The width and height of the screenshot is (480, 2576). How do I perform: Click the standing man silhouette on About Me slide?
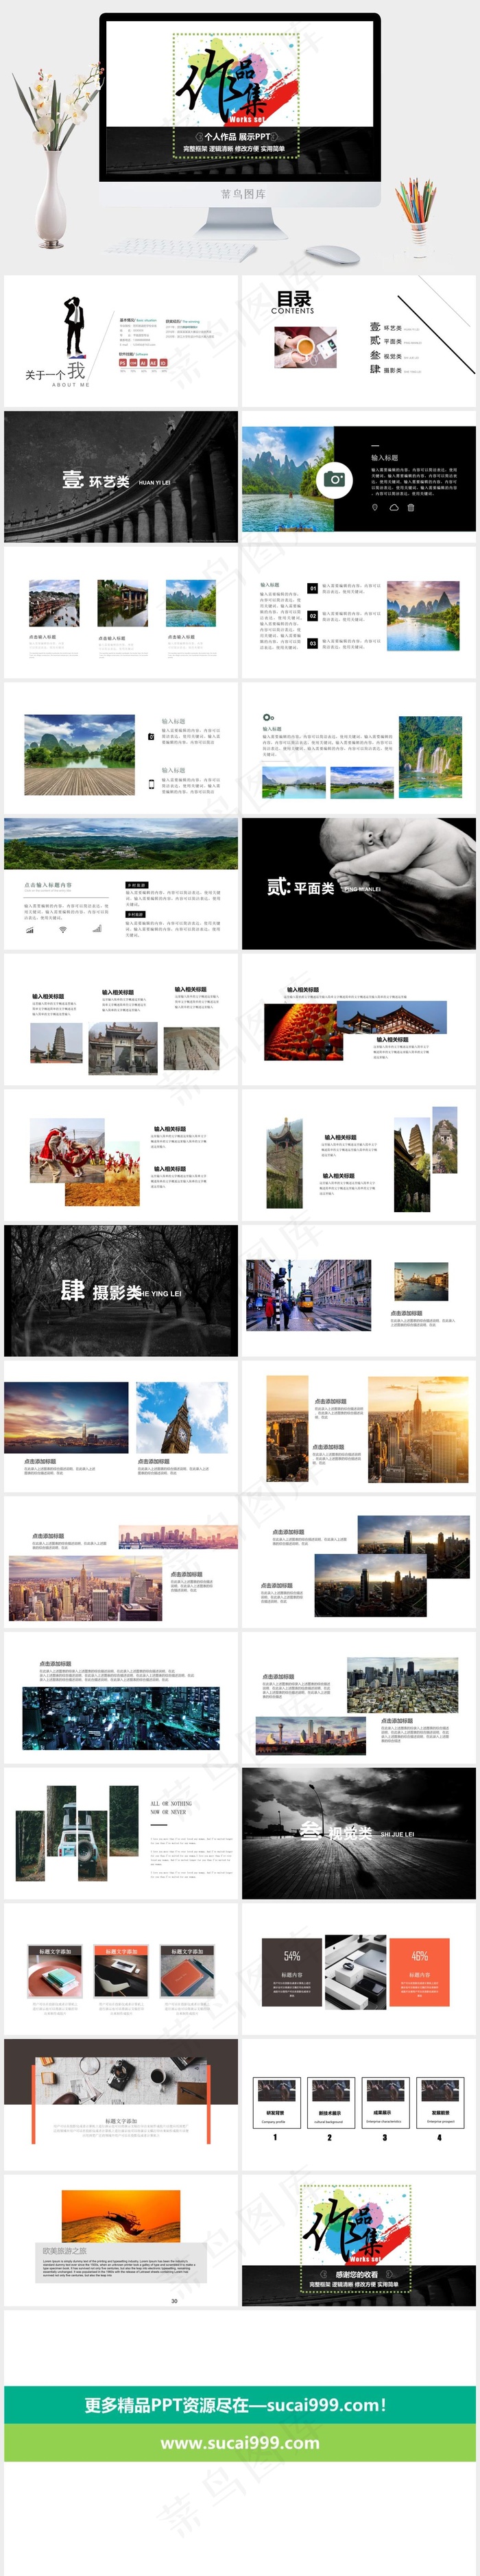(73, 326)
